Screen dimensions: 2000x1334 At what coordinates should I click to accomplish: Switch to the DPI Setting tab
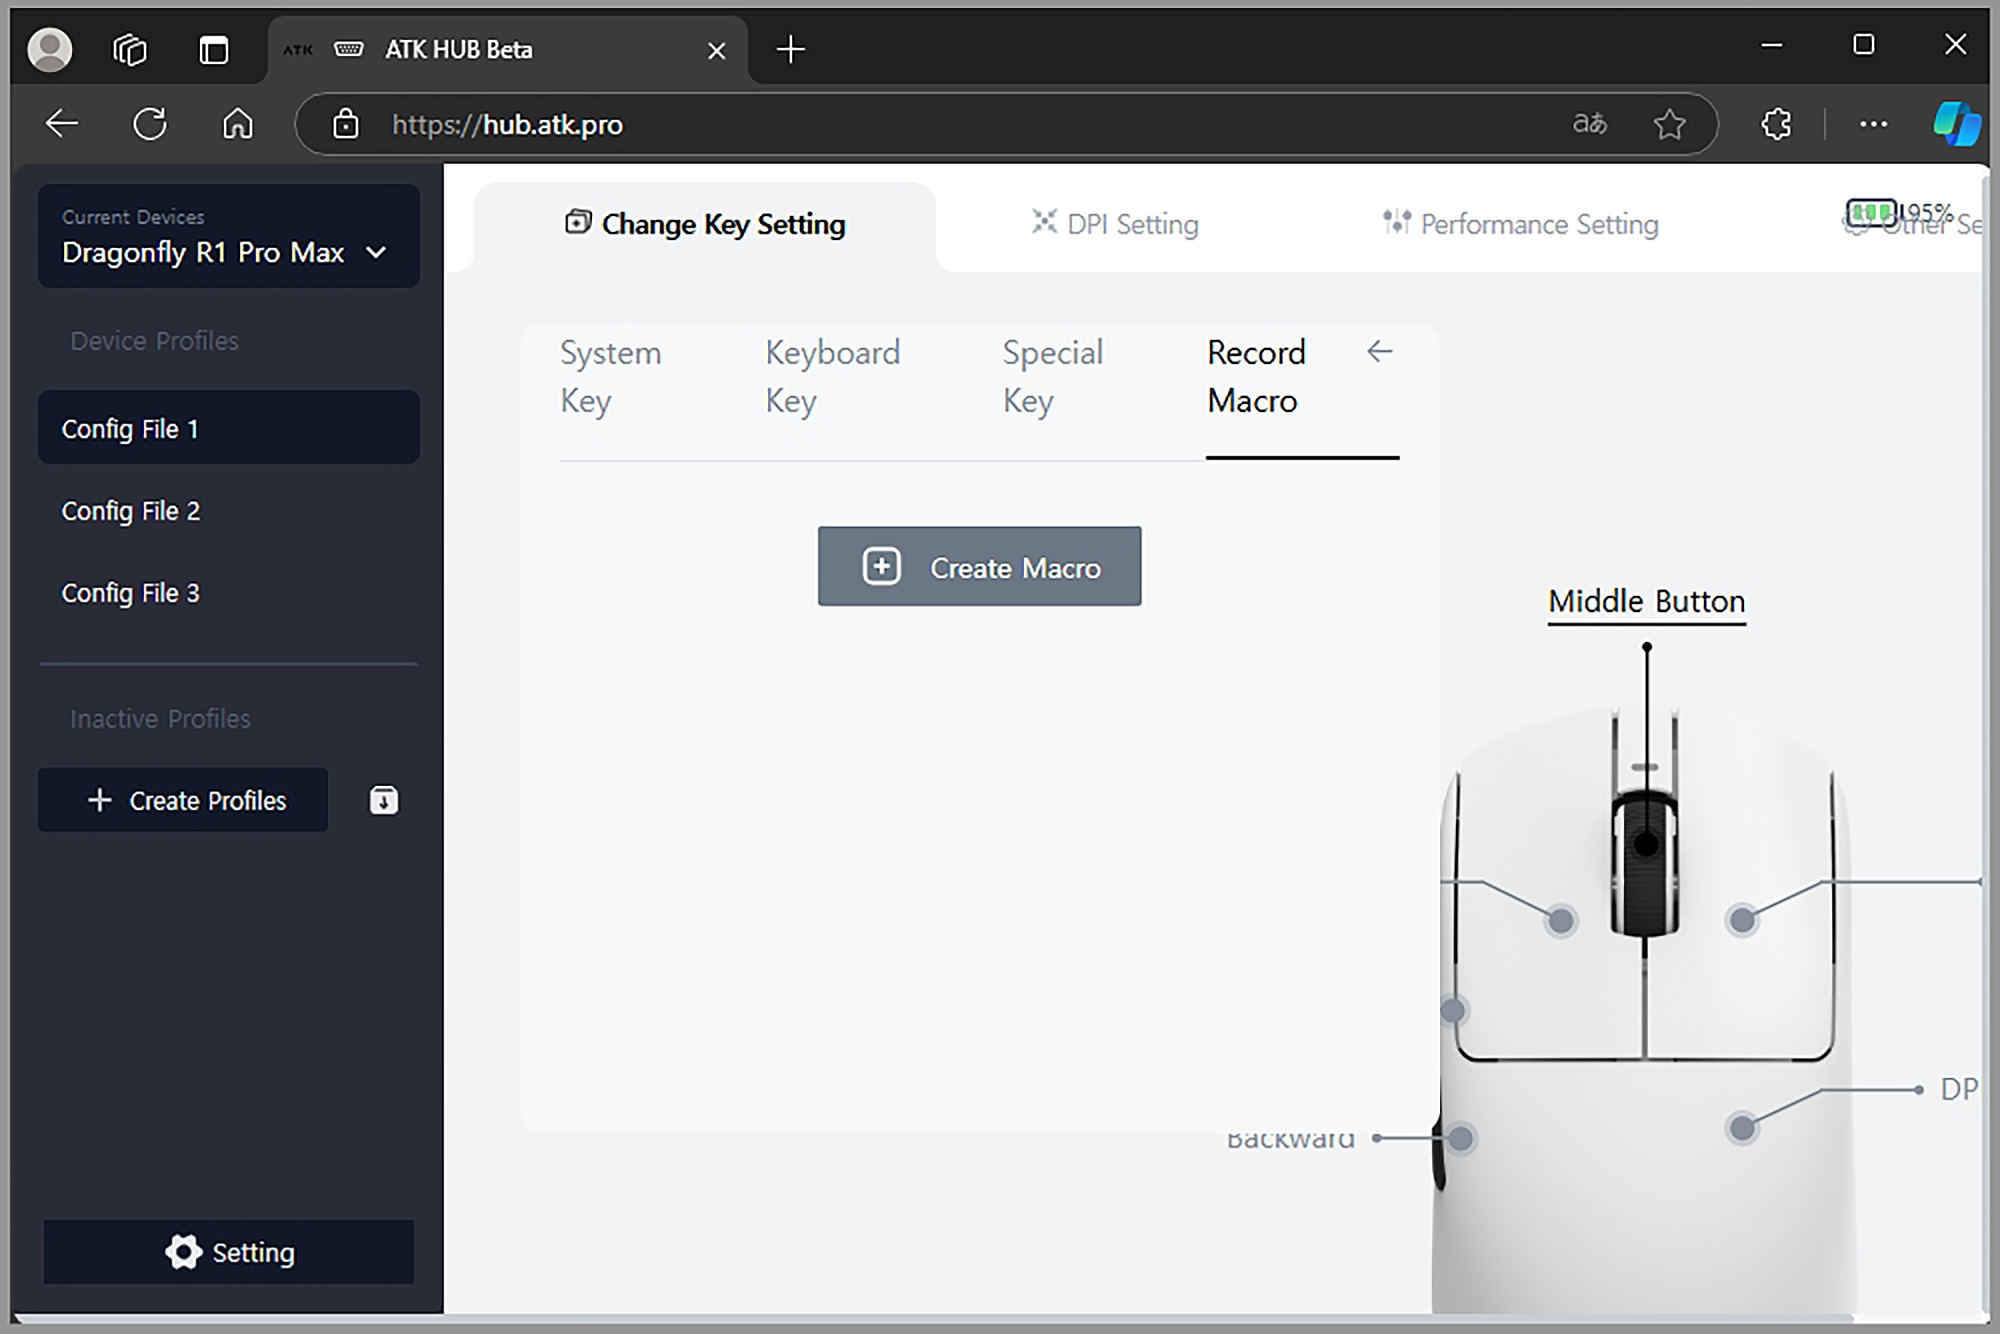[1116, 224]
